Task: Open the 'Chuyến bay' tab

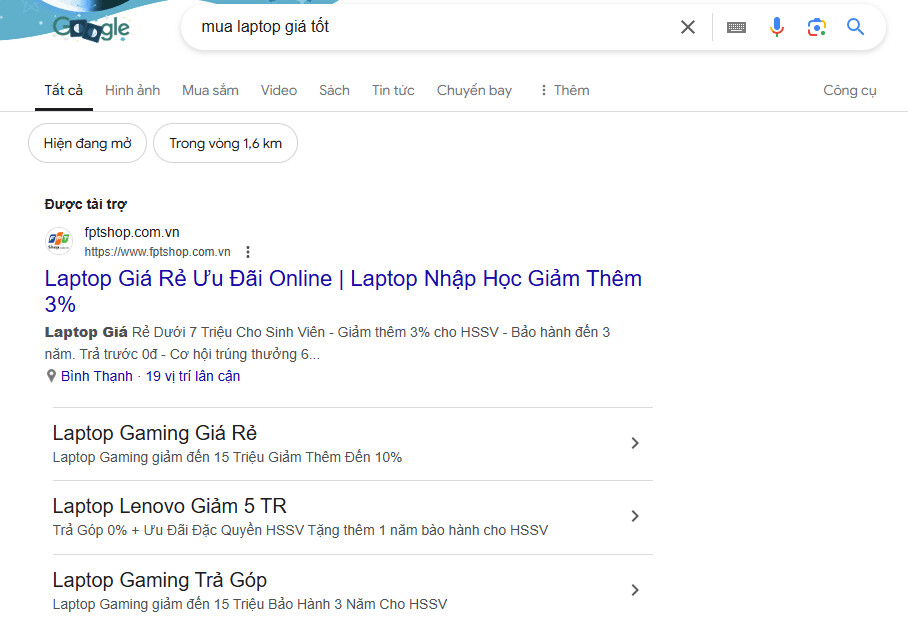Action: (x=474, y=90)
